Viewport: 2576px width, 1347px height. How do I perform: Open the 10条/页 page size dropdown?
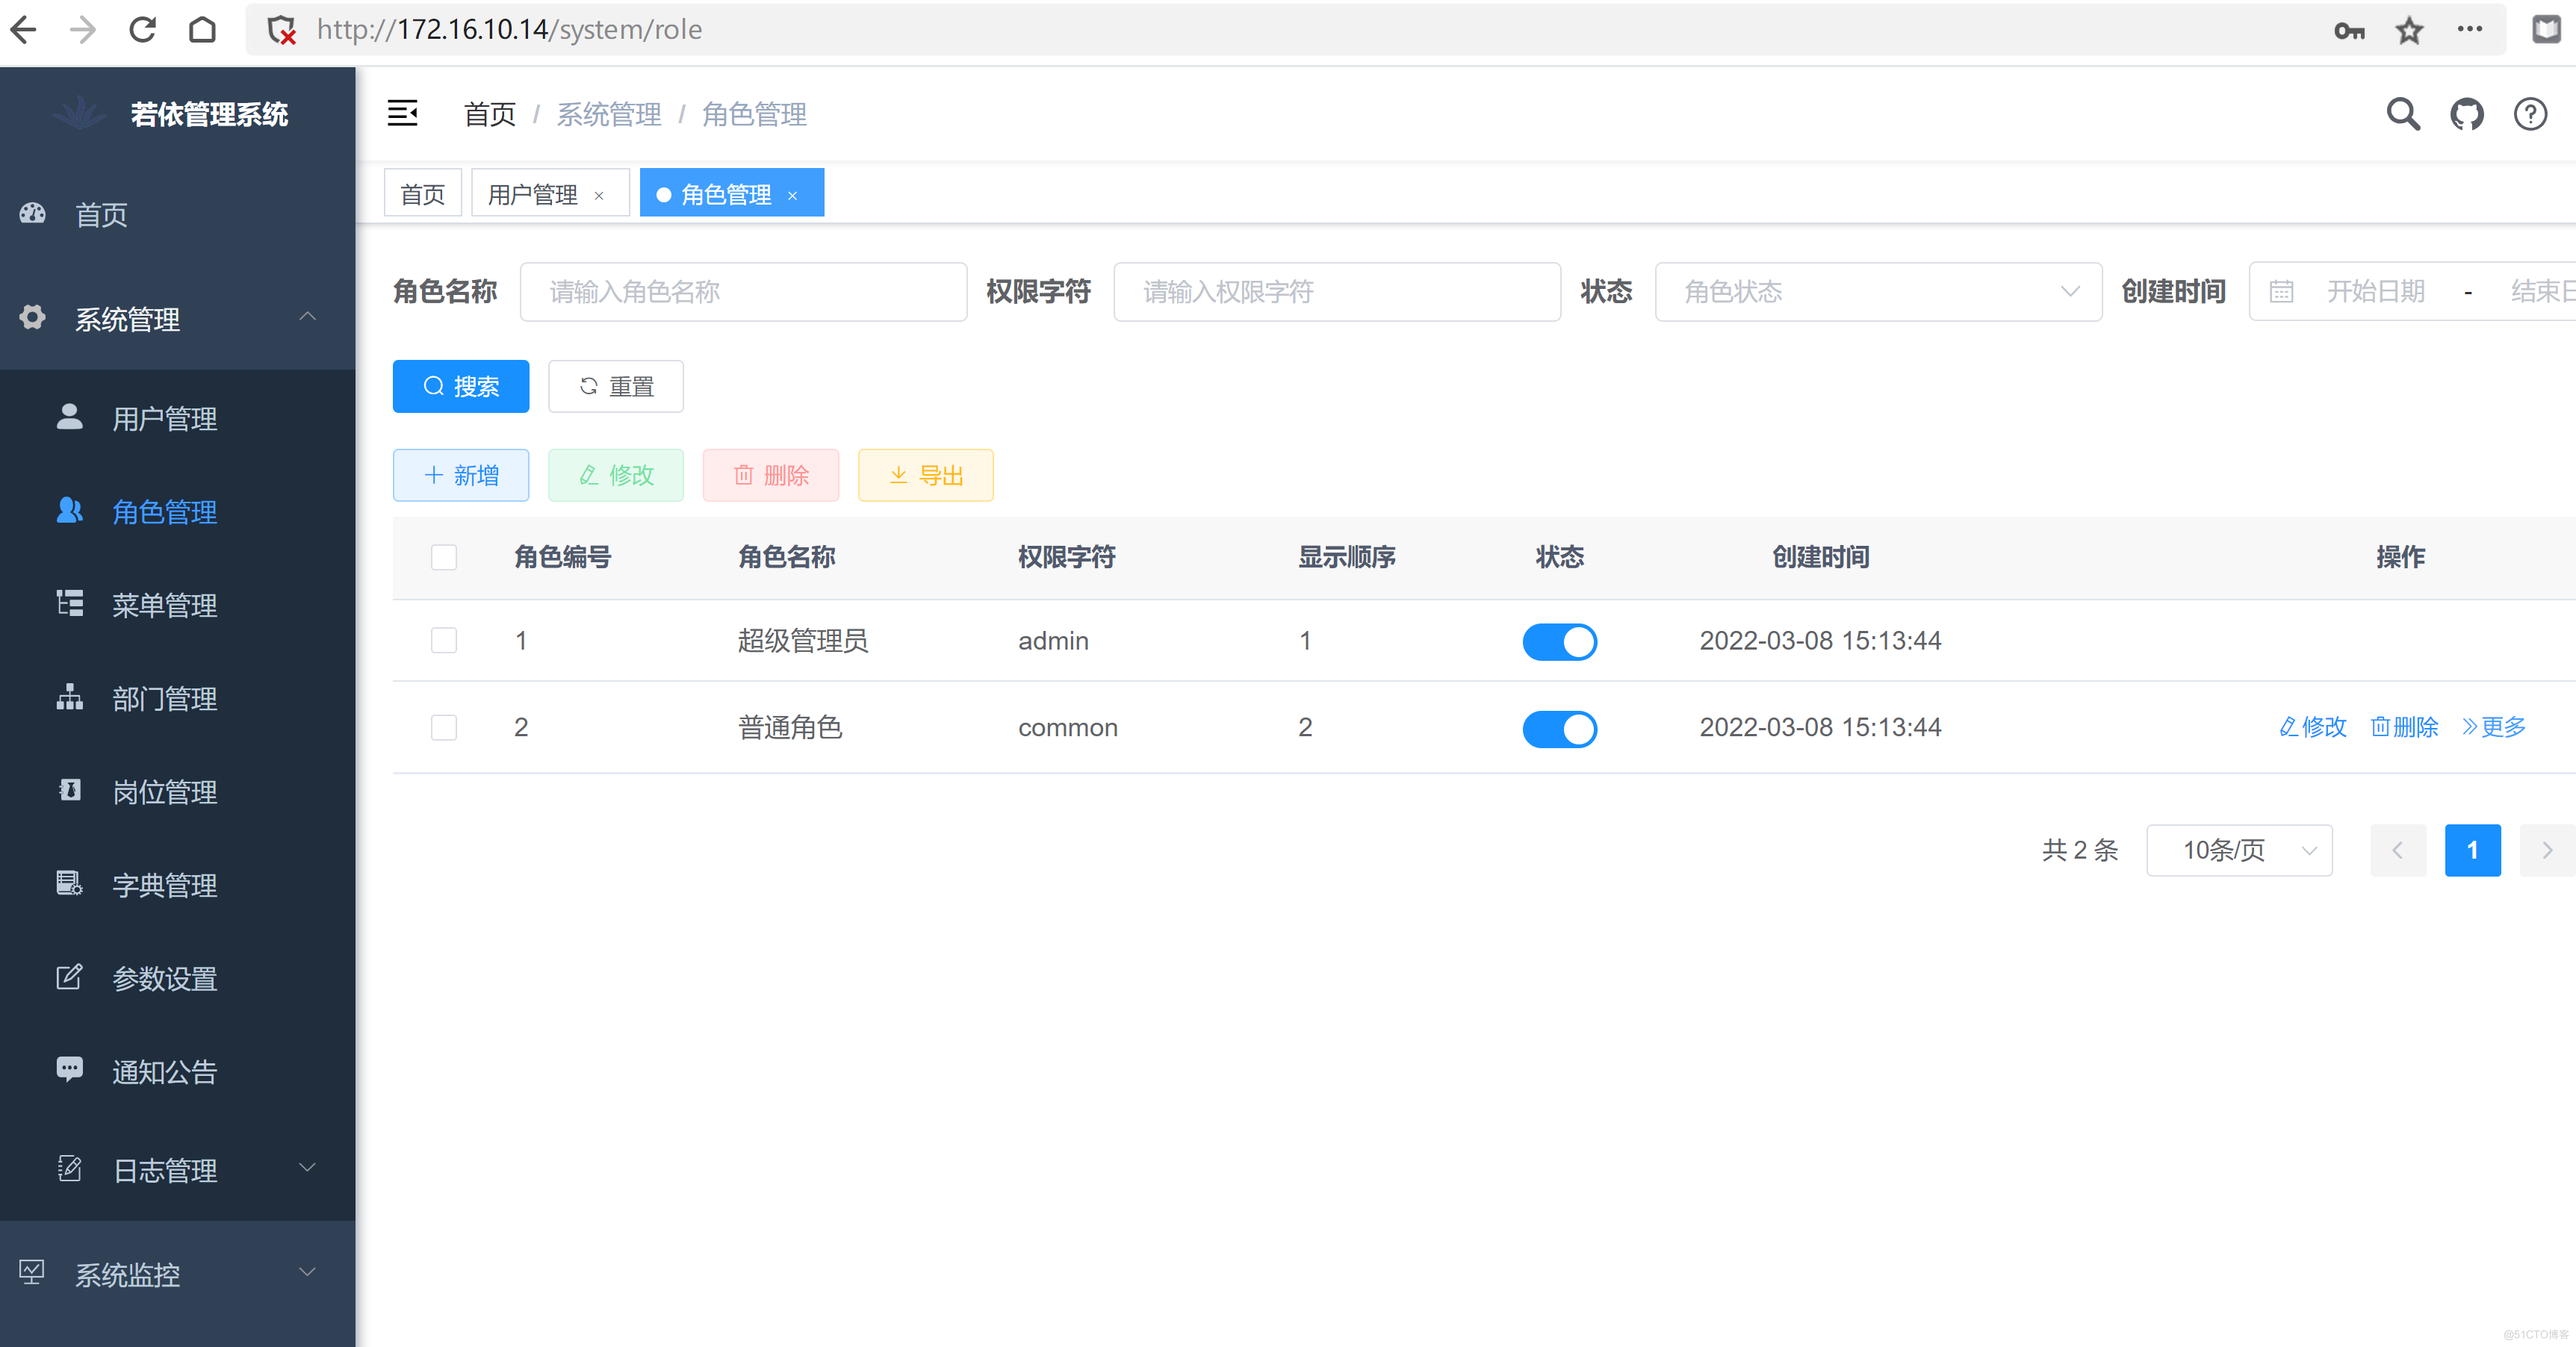2239,850
